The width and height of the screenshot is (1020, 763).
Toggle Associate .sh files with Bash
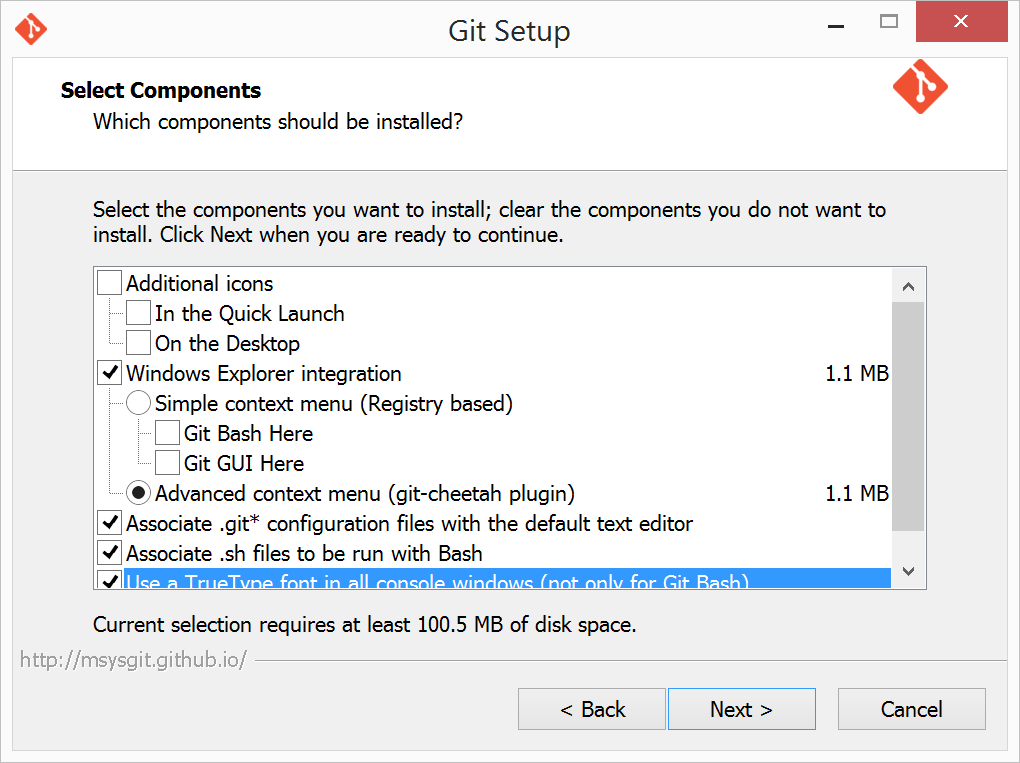(109, 552)
